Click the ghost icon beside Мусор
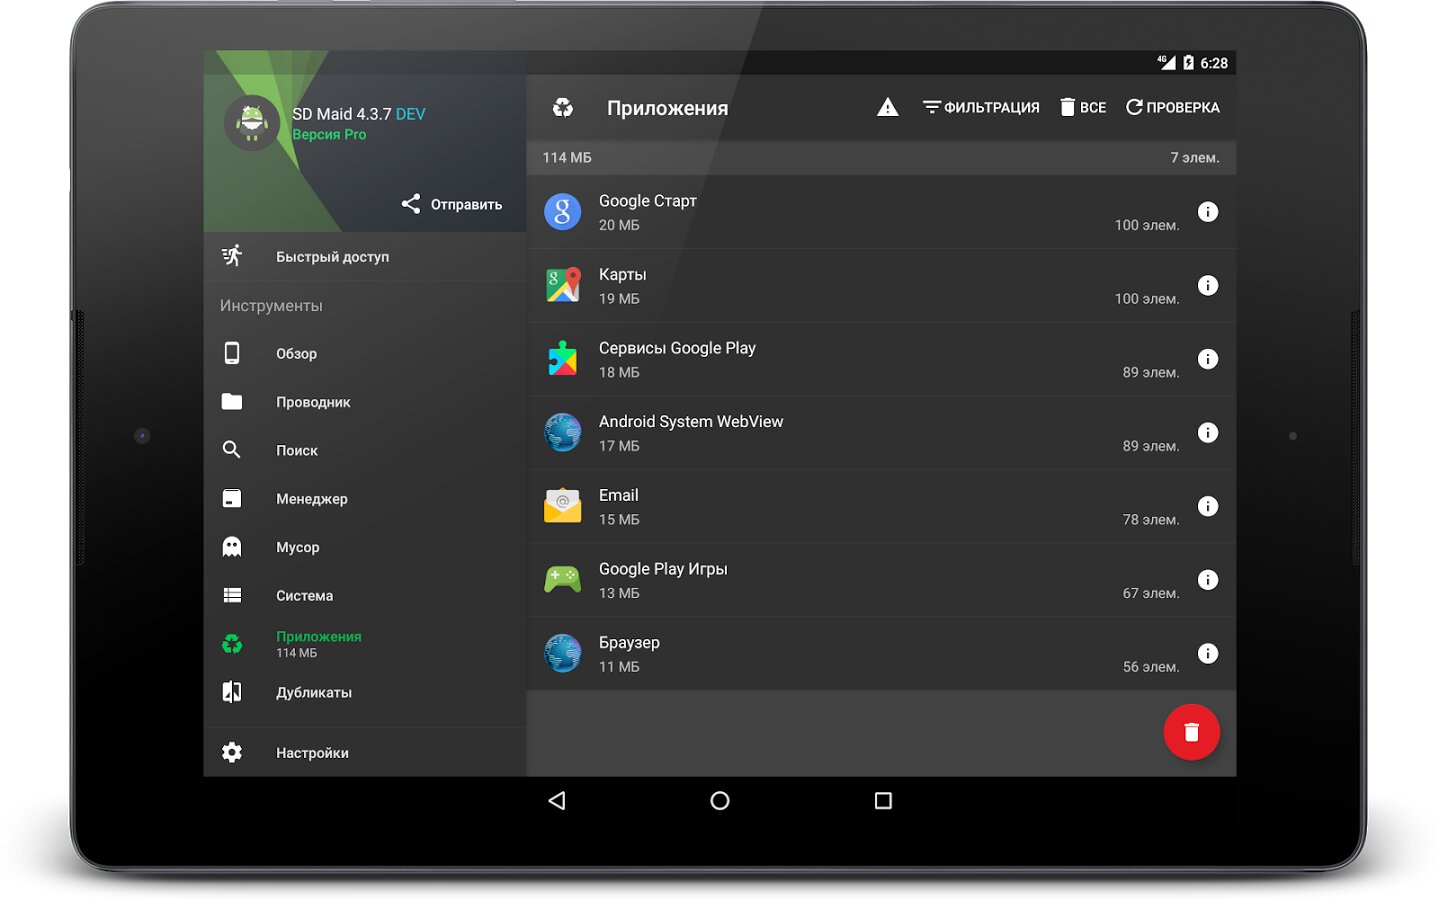This screenshot has height=900, width=1439. pos(232,546)
